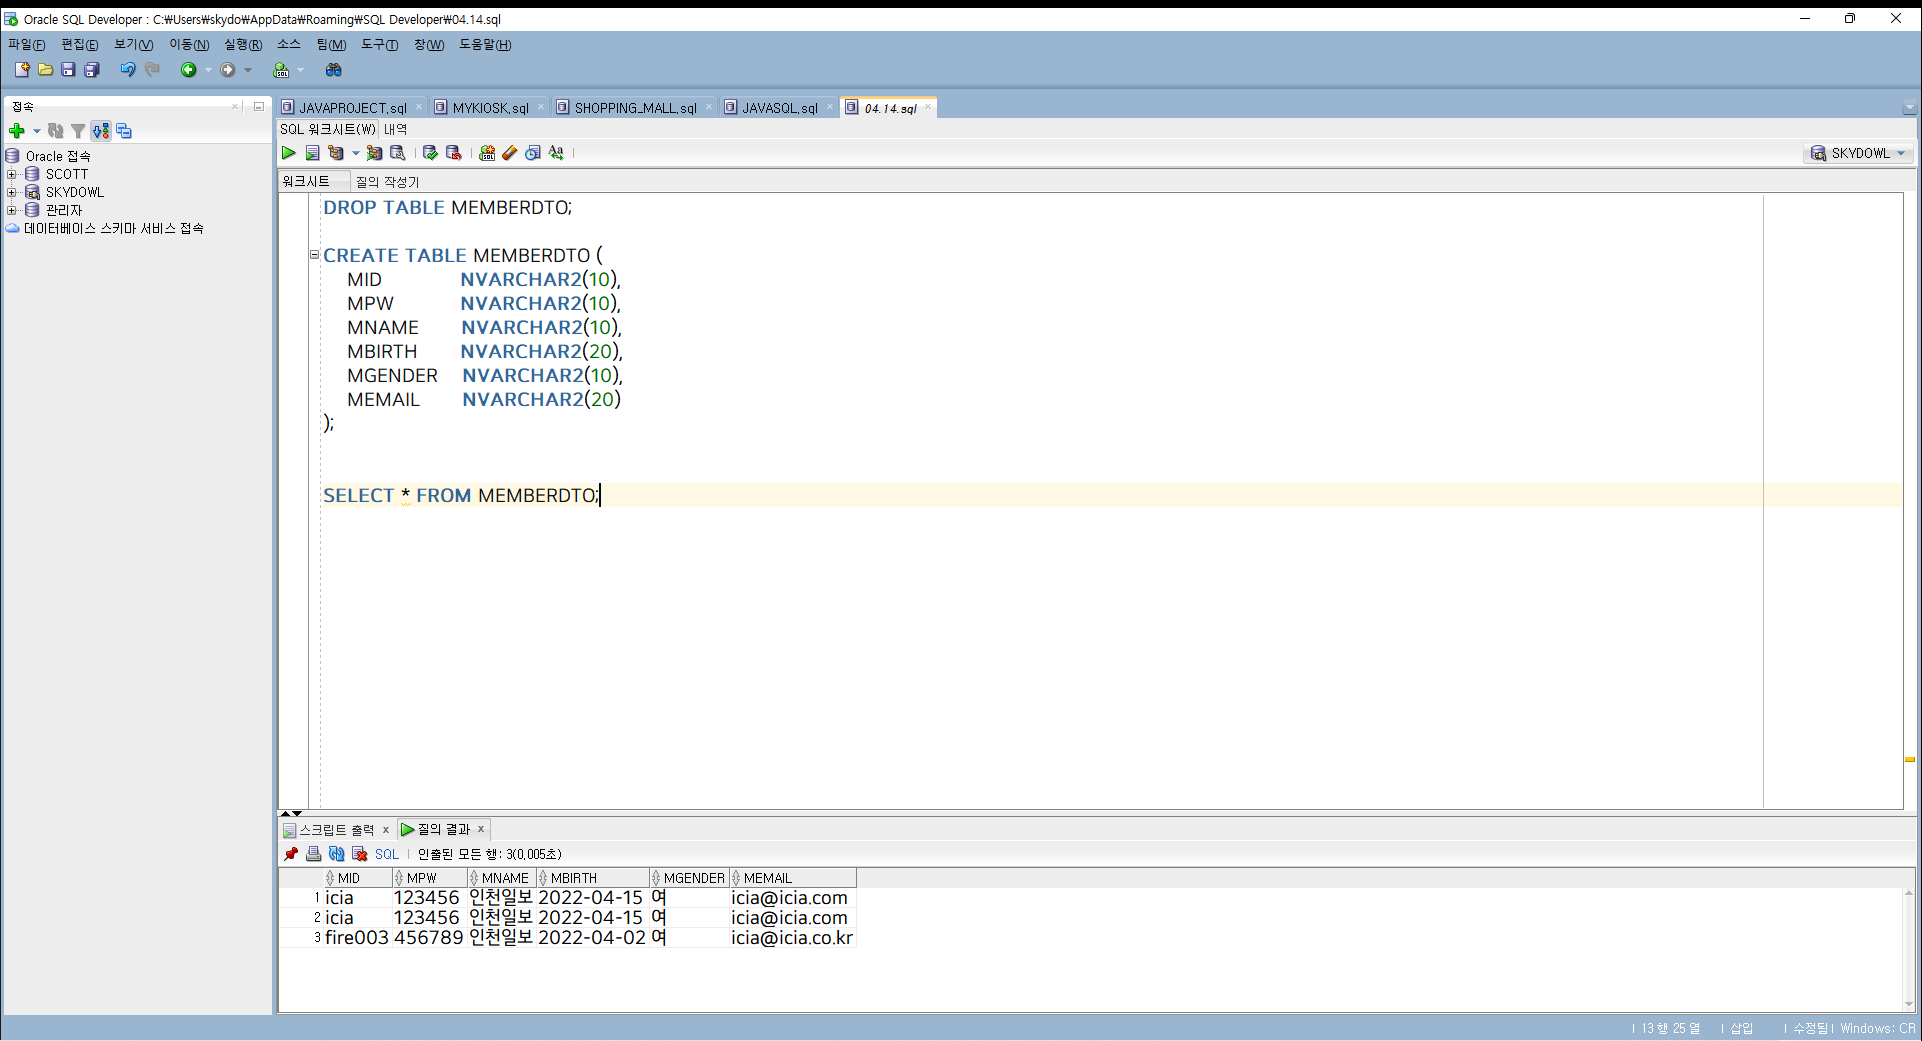1922x1041 pixels.
Task: Click the Explain Plan icon
Action: point(336,153)
